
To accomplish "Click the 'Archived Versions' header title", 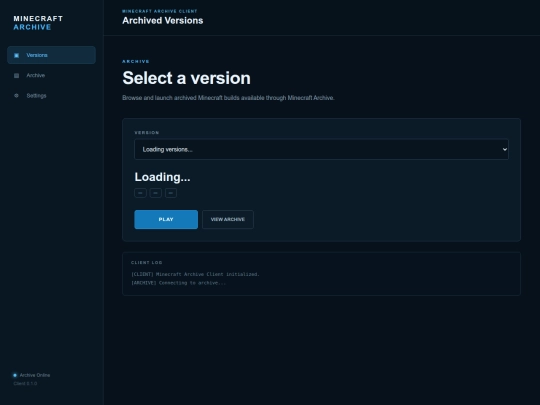I will [163, 21].
